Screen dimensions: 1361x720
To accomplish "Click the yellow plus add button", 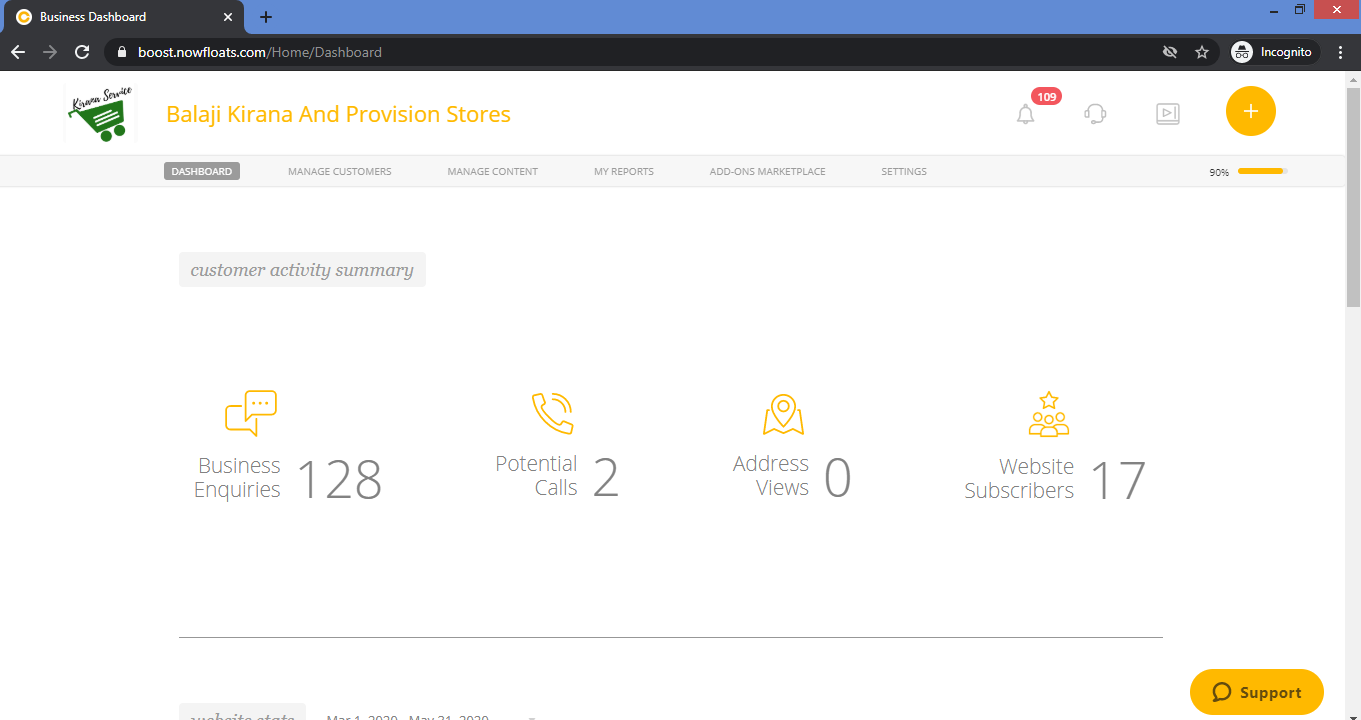I will click(x=1250, y=111).
